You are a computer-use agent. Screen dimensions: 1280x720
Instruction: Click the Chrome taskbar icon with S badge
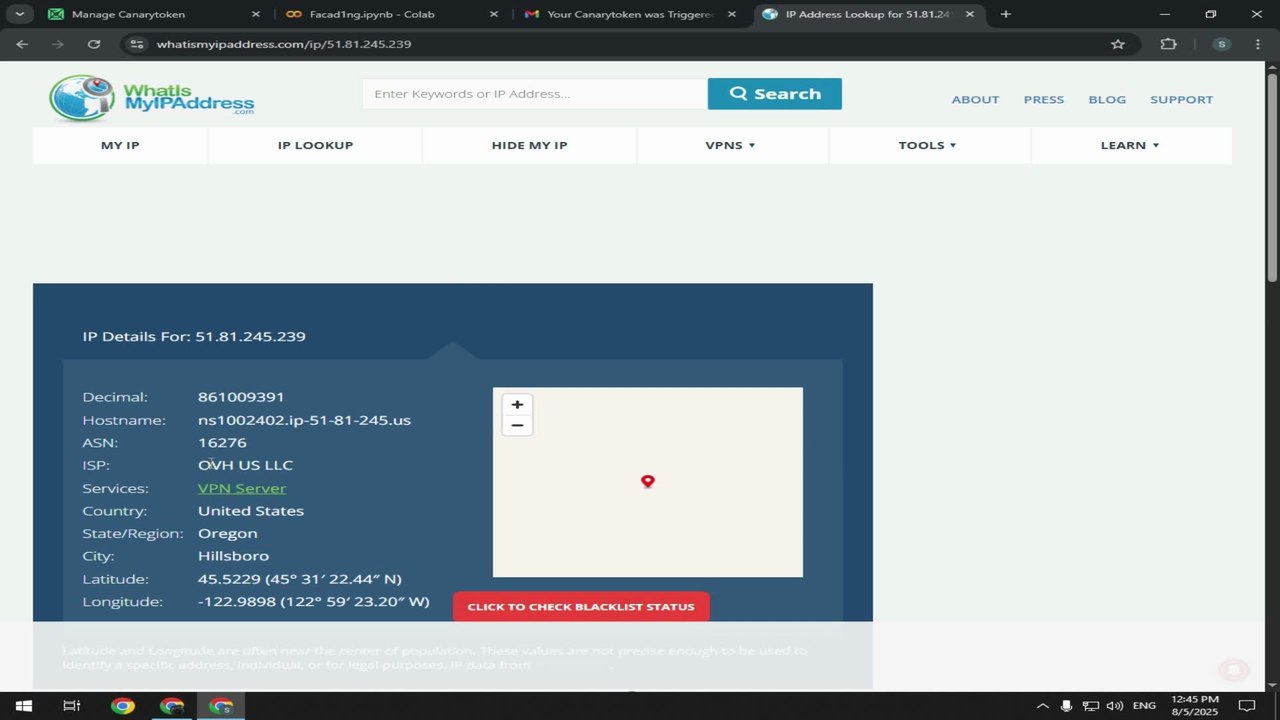click(x=221, y=706)
